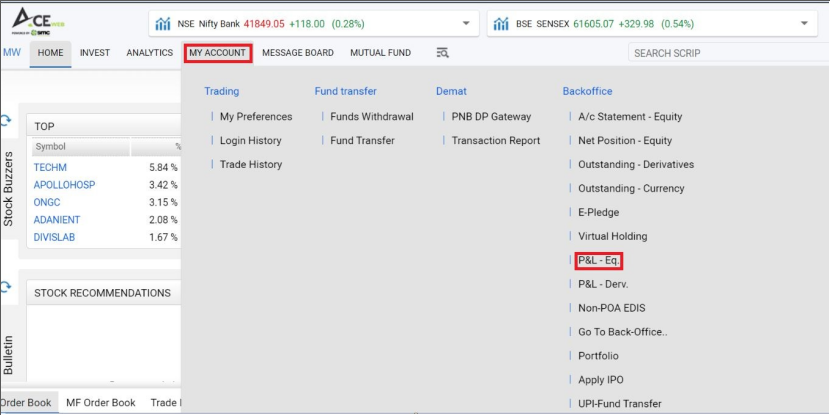Click the Bulletin side tab
This screenshot has width=830, height=415.
[8, 355]
